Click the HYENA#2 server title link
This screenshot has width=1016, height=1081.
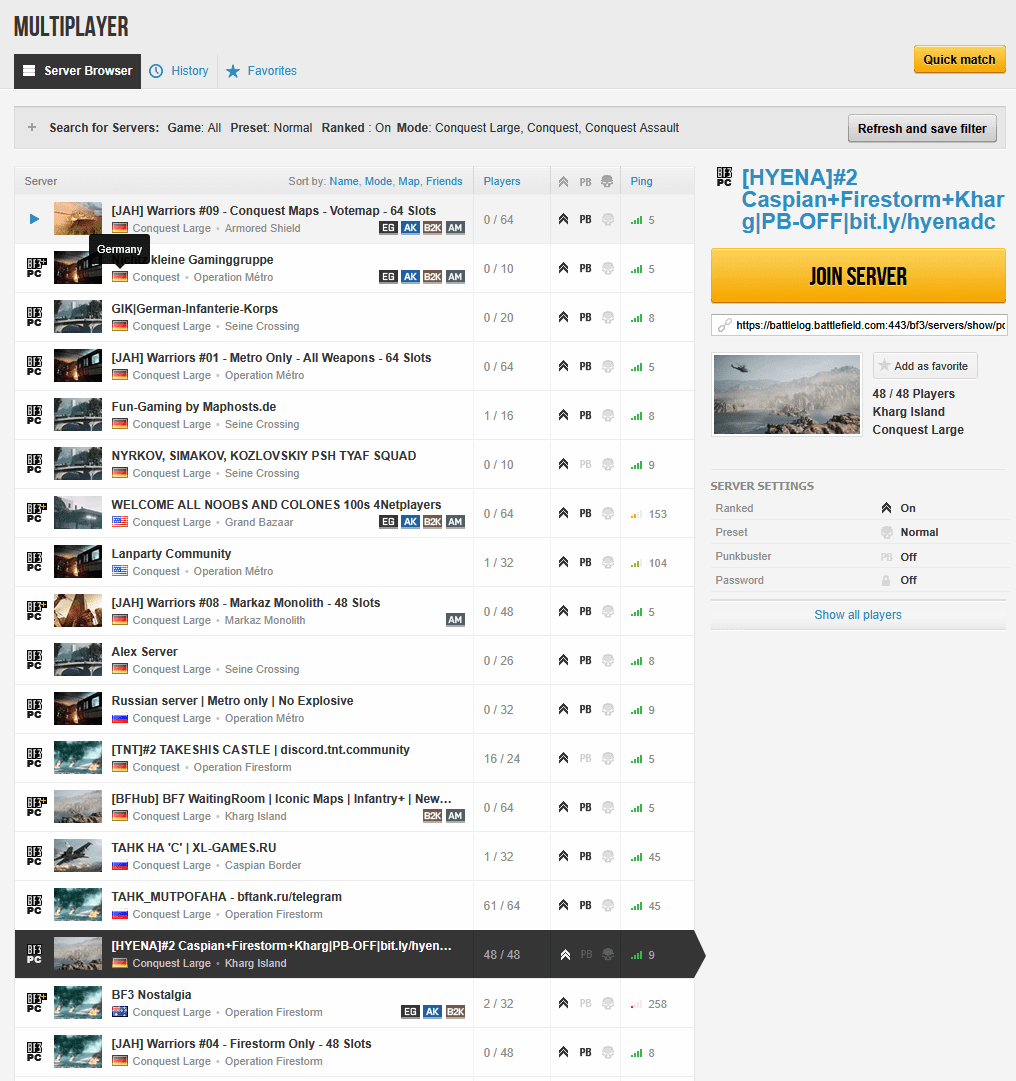point(873,199)
